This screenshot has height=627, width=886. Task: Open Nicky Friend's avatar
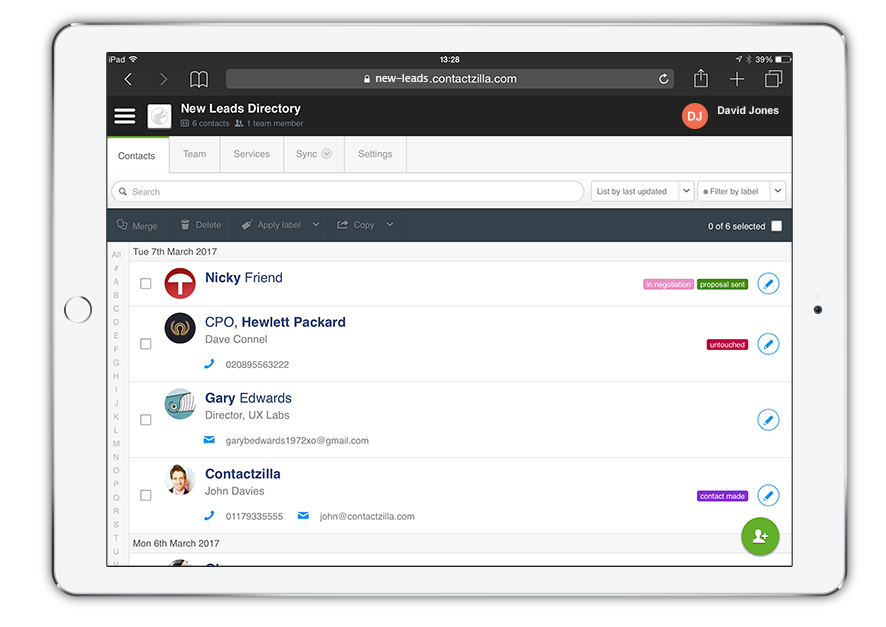180,283
